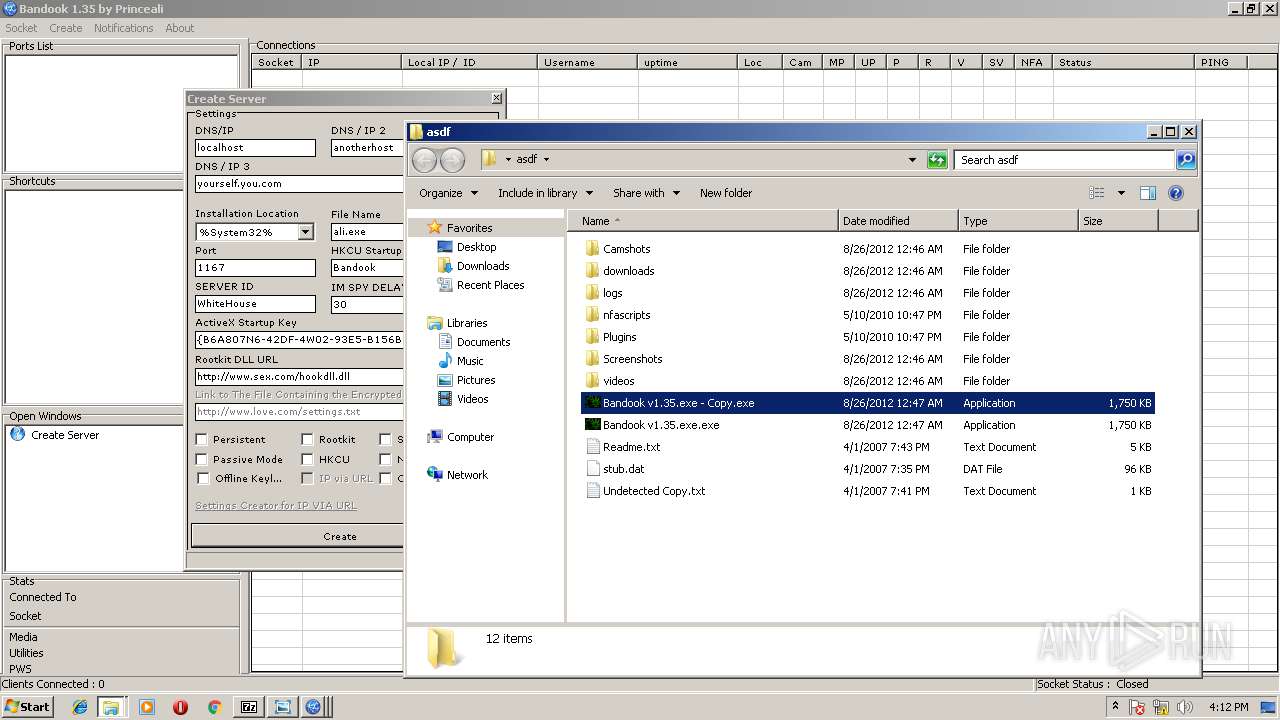The height and width of the screenshot is (720, 1280).
Task: Click the DNS/IP localhost field
Action: 255,147
